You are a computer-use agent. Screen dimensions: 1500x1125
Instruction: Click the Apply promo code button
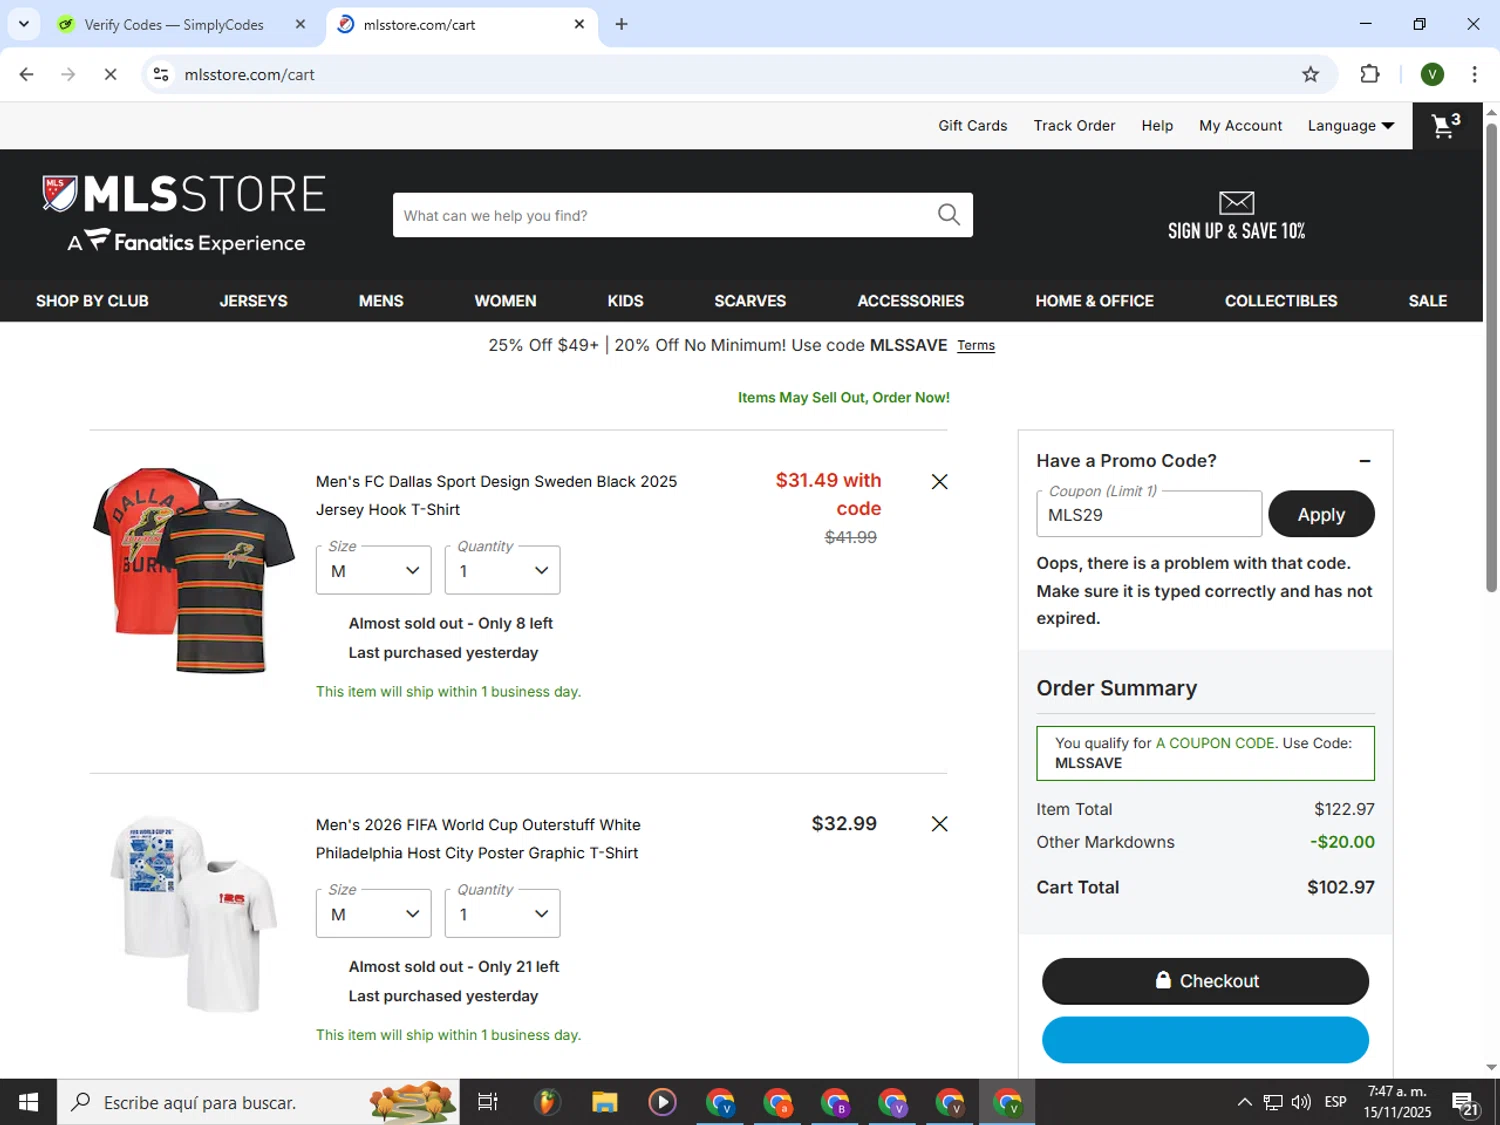click(x=1321, y=514)
